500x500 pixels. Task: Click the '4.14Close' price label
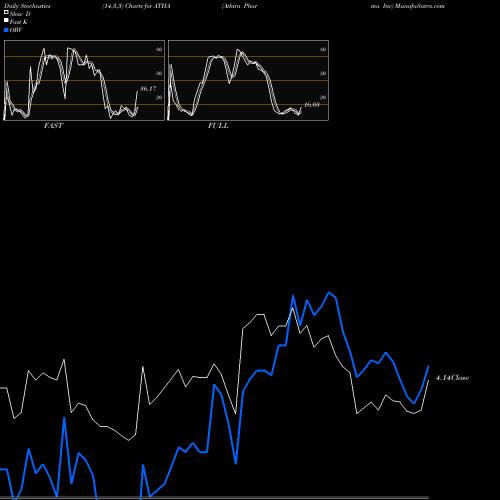(452, 378)
